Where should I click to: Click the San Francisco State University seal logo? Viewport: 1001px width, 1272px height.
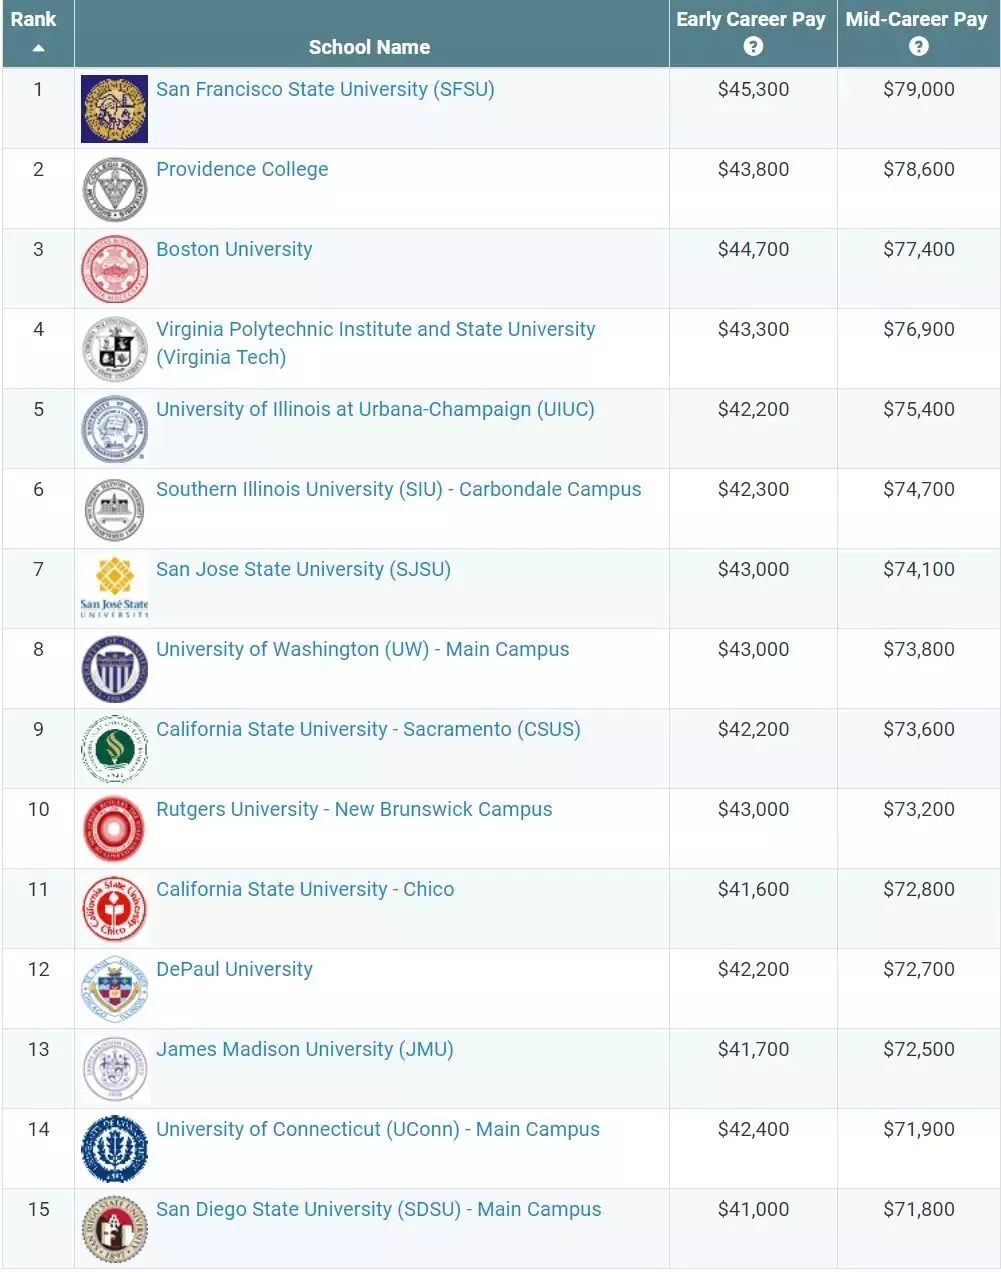pos(114,109)
